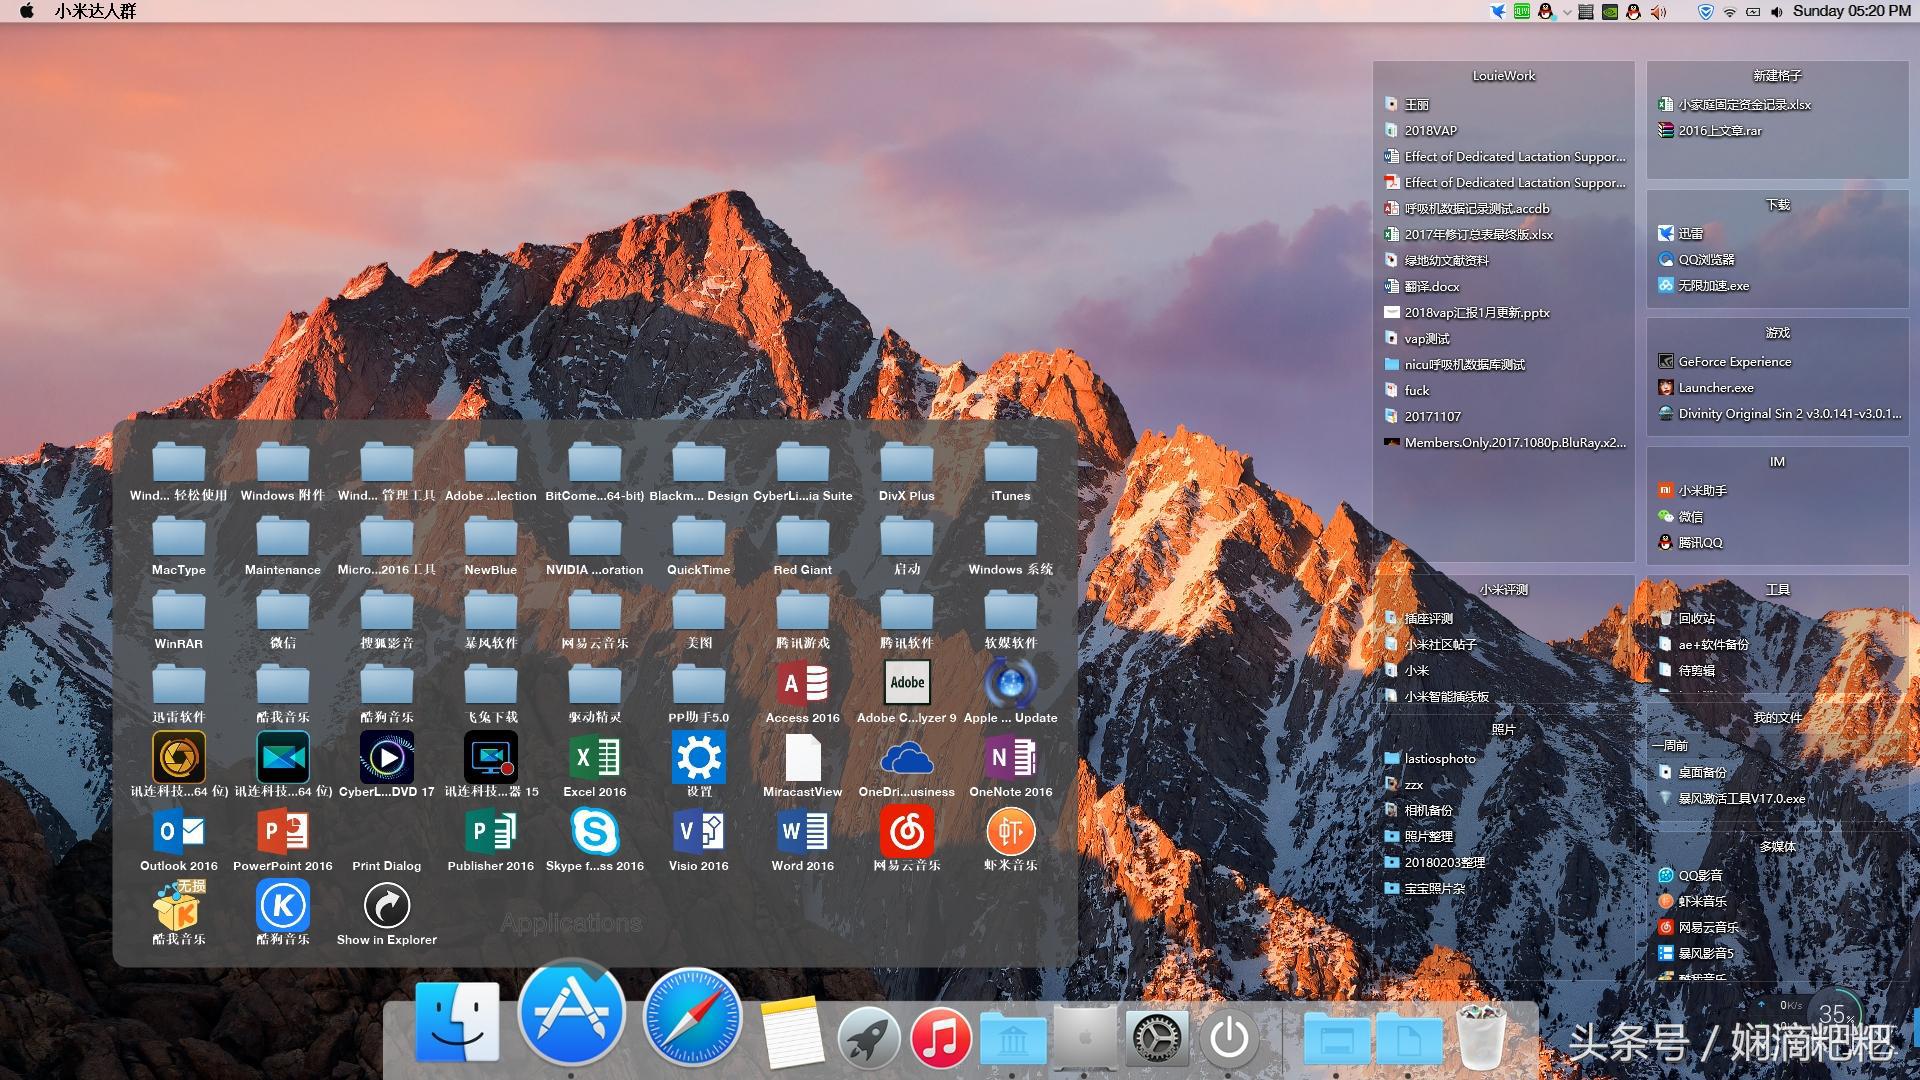Click the 小米达人群 menu bar title

click(x=95, y=11)
